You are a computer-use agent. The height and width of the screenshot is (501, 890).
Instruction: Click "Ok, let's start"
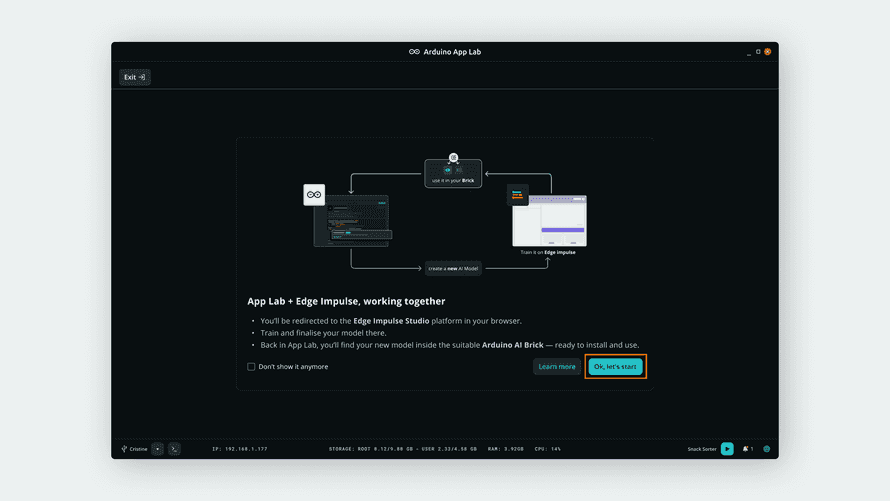click(615, 367)
